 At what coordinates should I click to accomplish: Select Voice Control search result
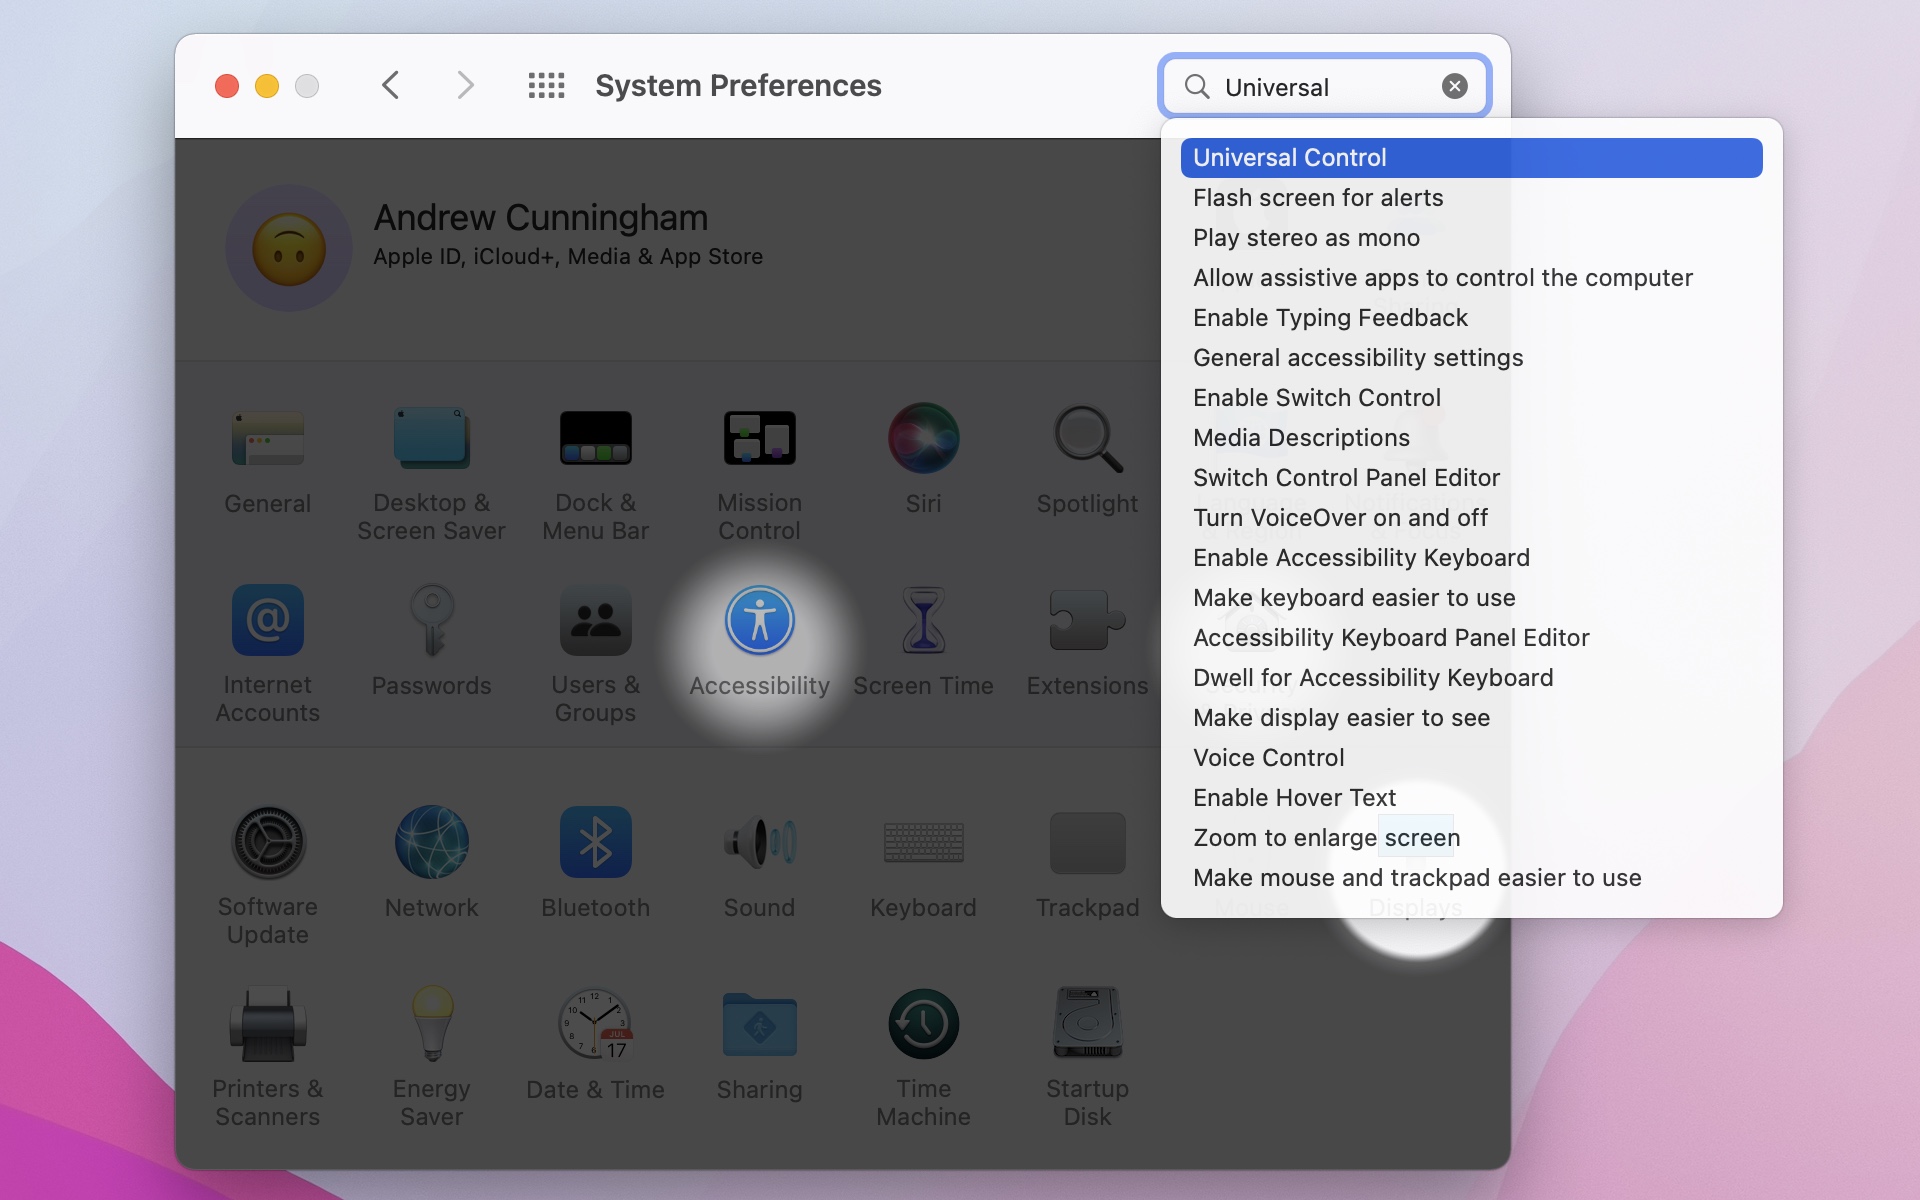(x=1471, y=758)
